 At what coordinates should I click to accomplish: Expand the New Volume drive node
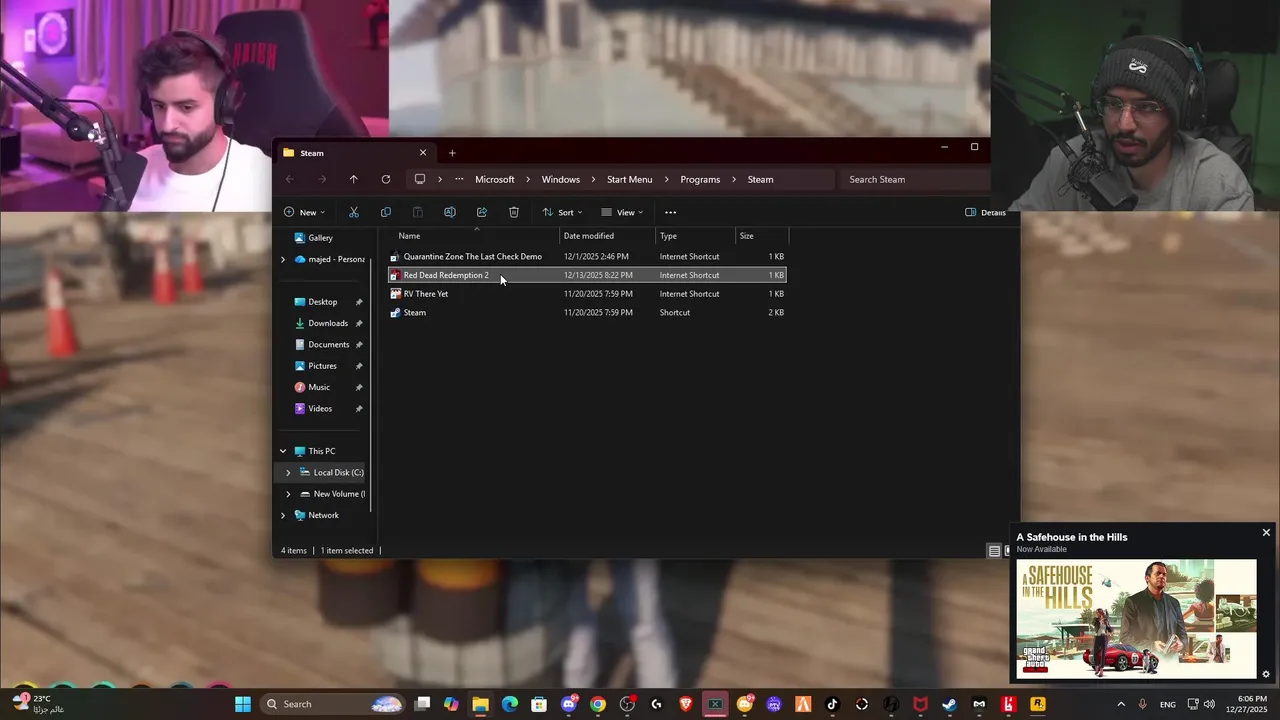289,494
